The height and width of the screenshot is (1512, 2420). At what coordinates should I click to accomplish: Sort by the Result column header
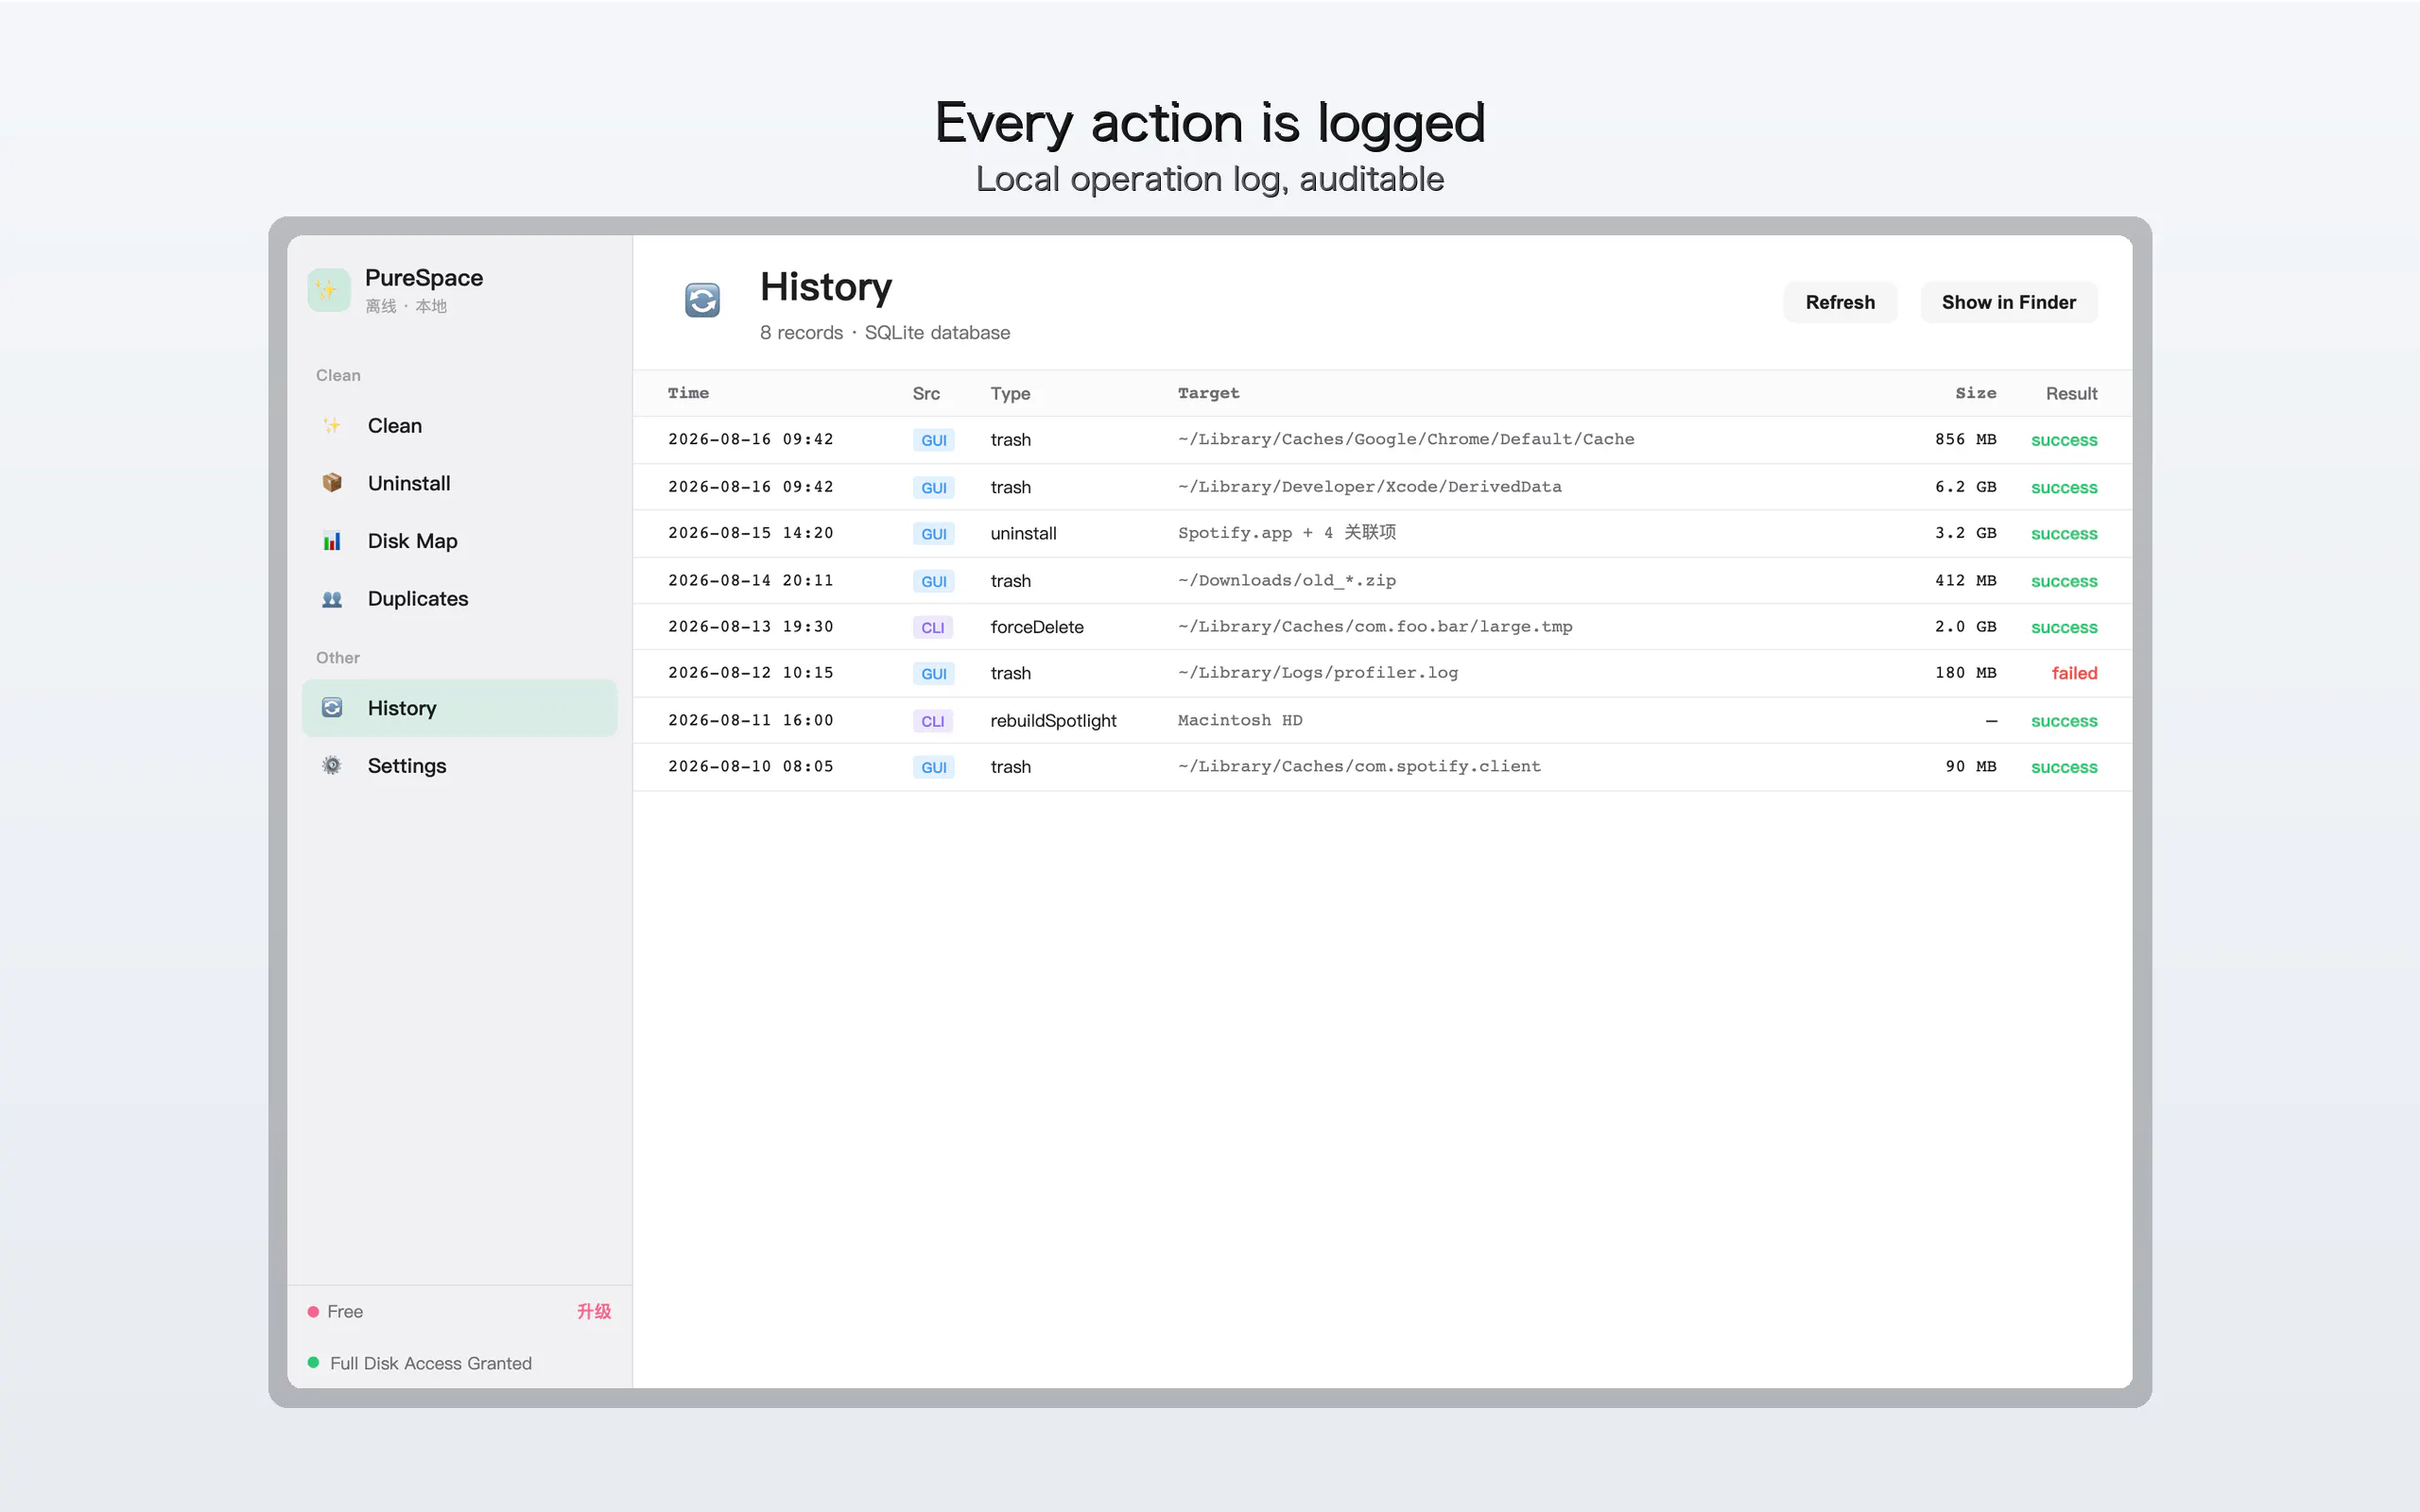point(2071,393)
